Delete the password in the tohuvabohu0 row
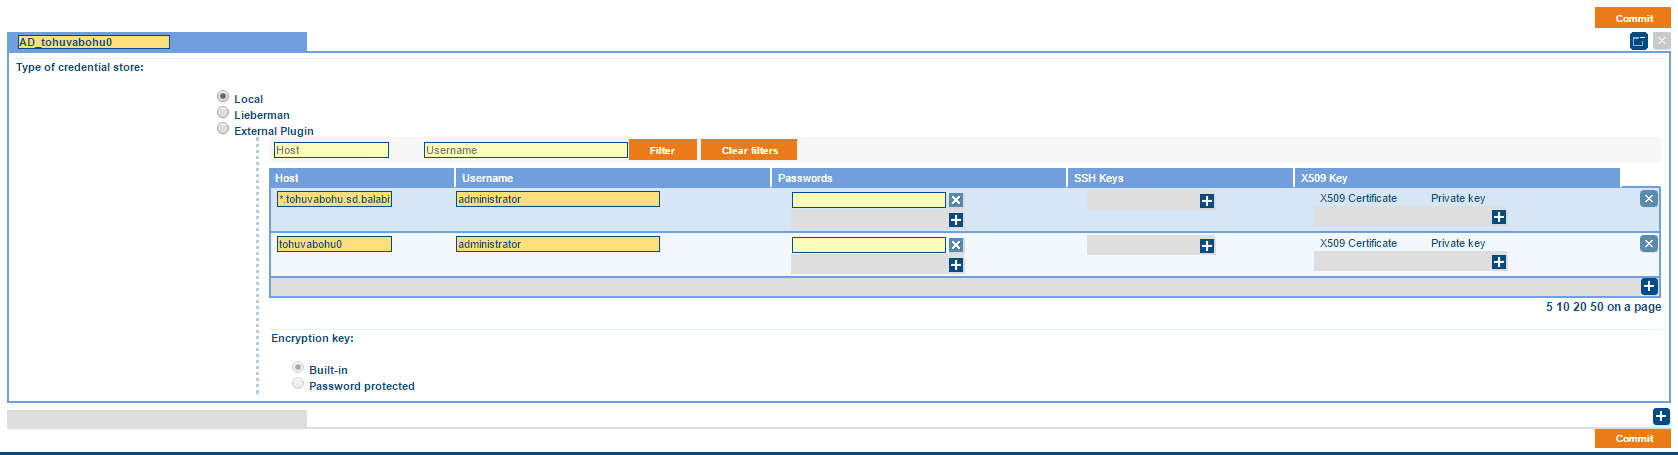1678x455 pixels. [x=956, y=245]
